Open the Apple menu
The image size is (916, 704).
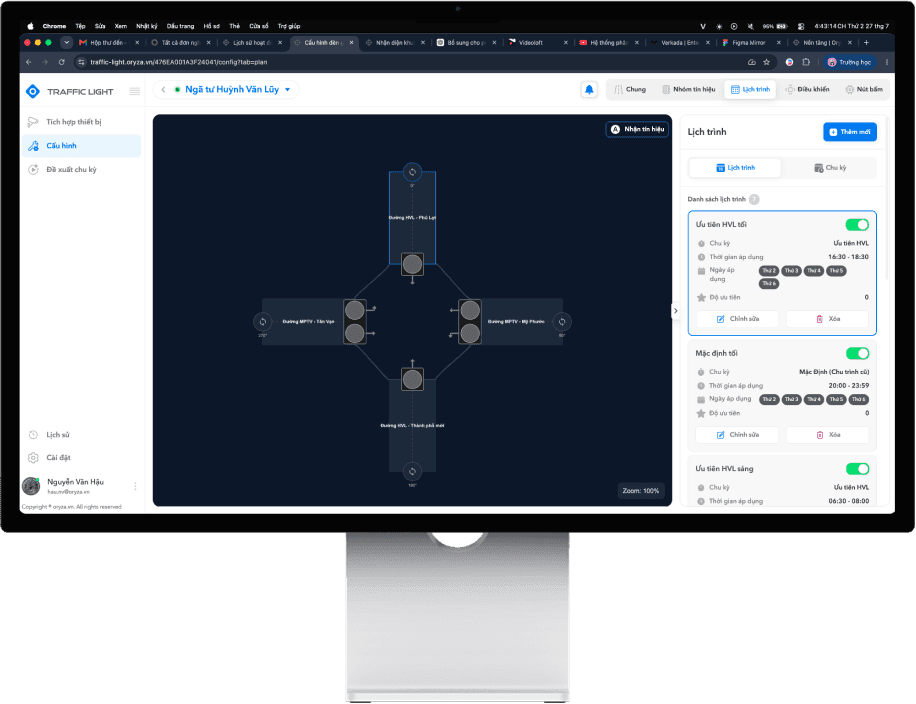click(x=30, y=26)
